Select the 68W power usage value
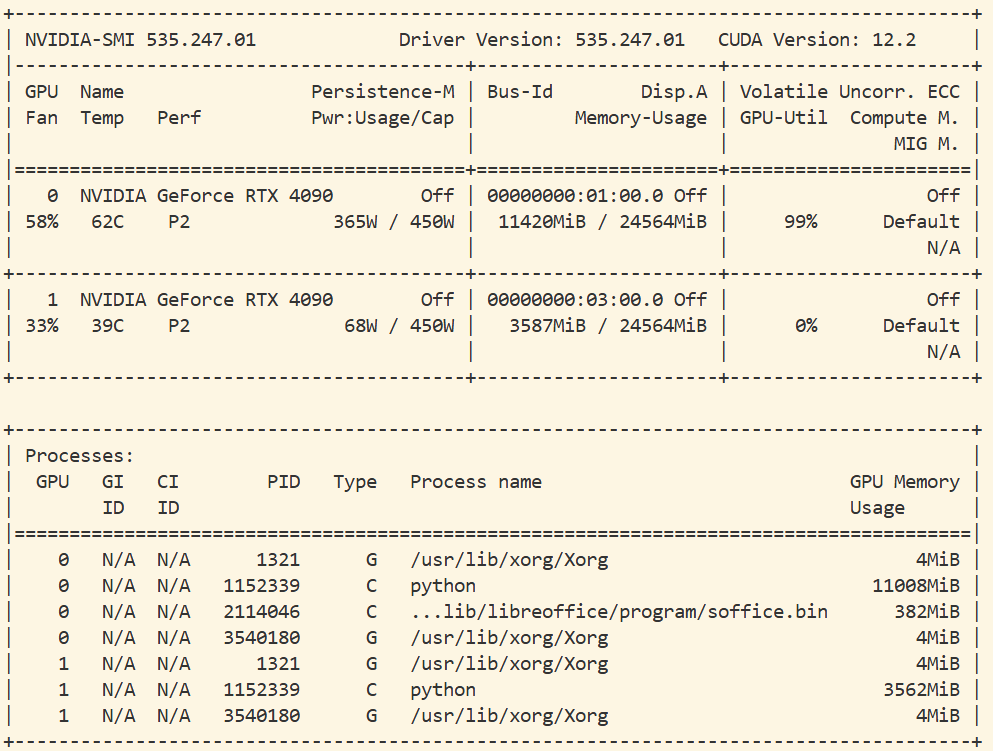Screen dimensions: 993x751 (365, 326)
